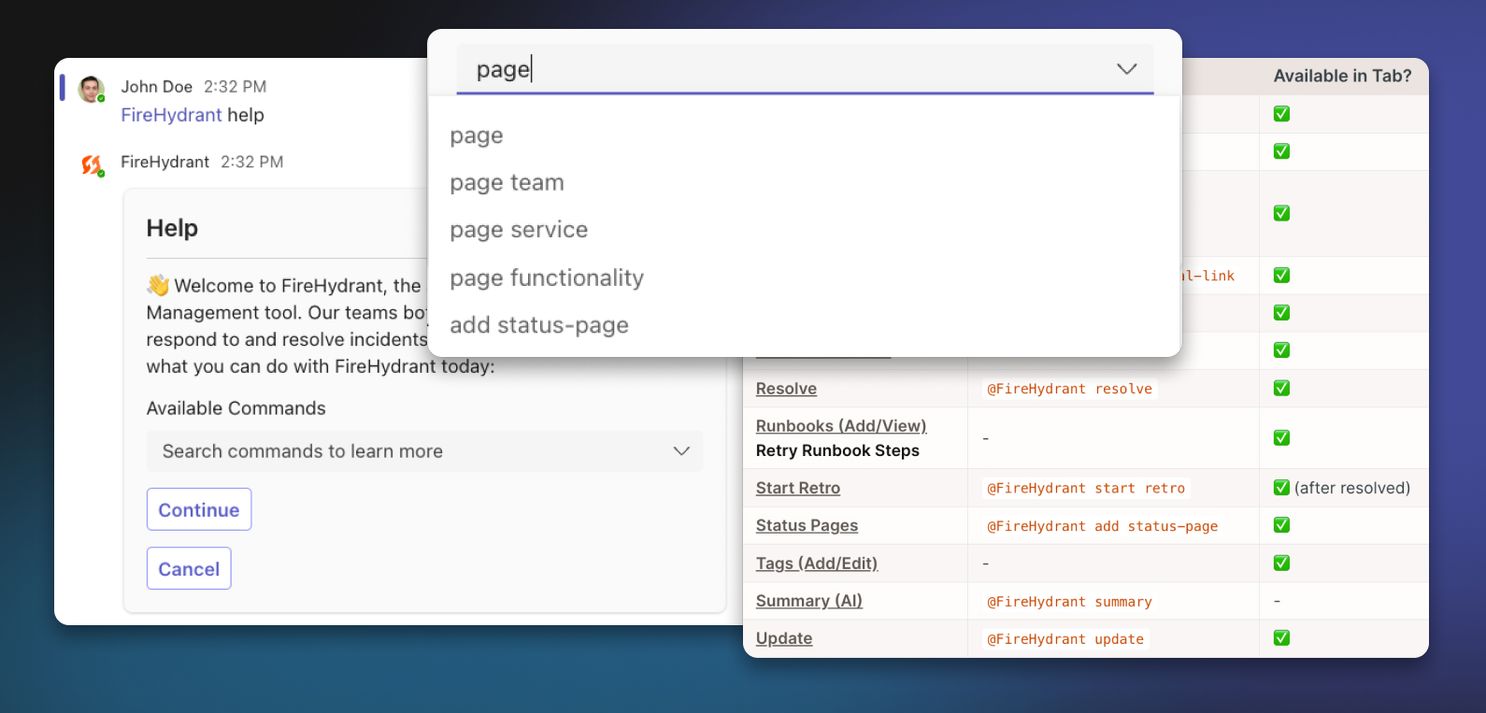The image size is (1486, 713).
Task: Open the Runbooks (Add/View) link
Action: [841, 425]
